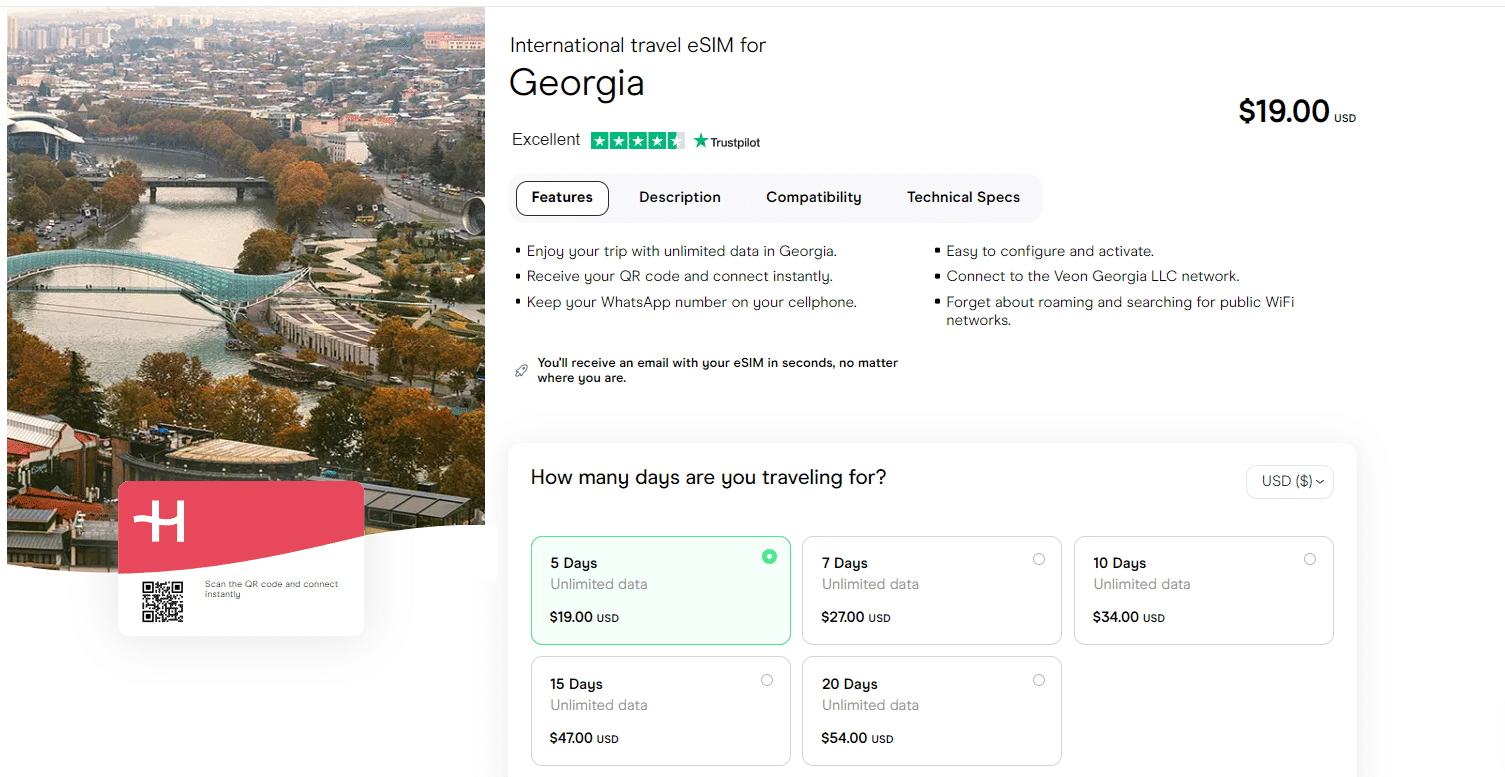This screenshot has width=1505, height=777.
Task: Click the paper plane icon beside the email note
Action: [x=521, y=369]
